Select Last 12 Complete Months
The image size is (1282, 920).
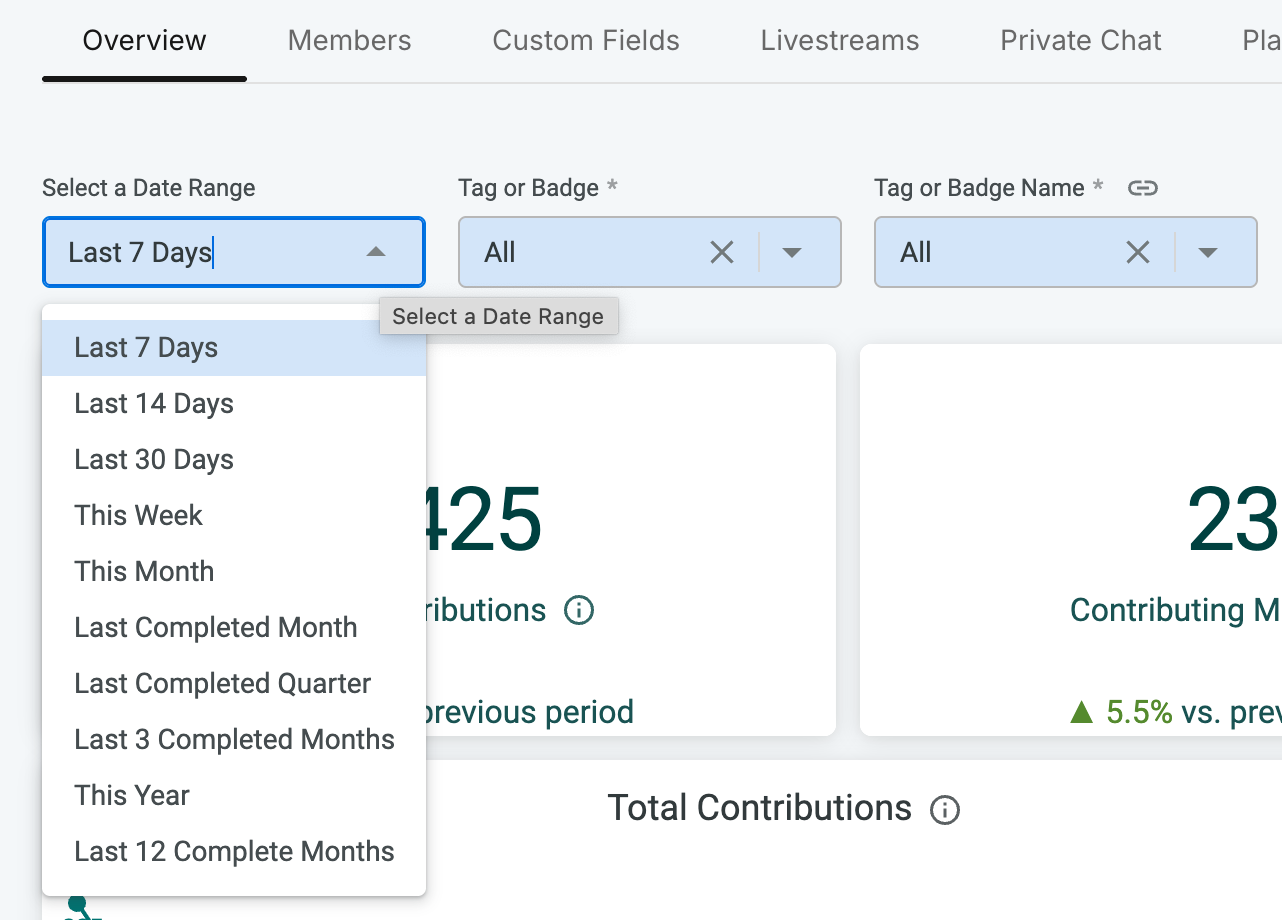[234, 852]
